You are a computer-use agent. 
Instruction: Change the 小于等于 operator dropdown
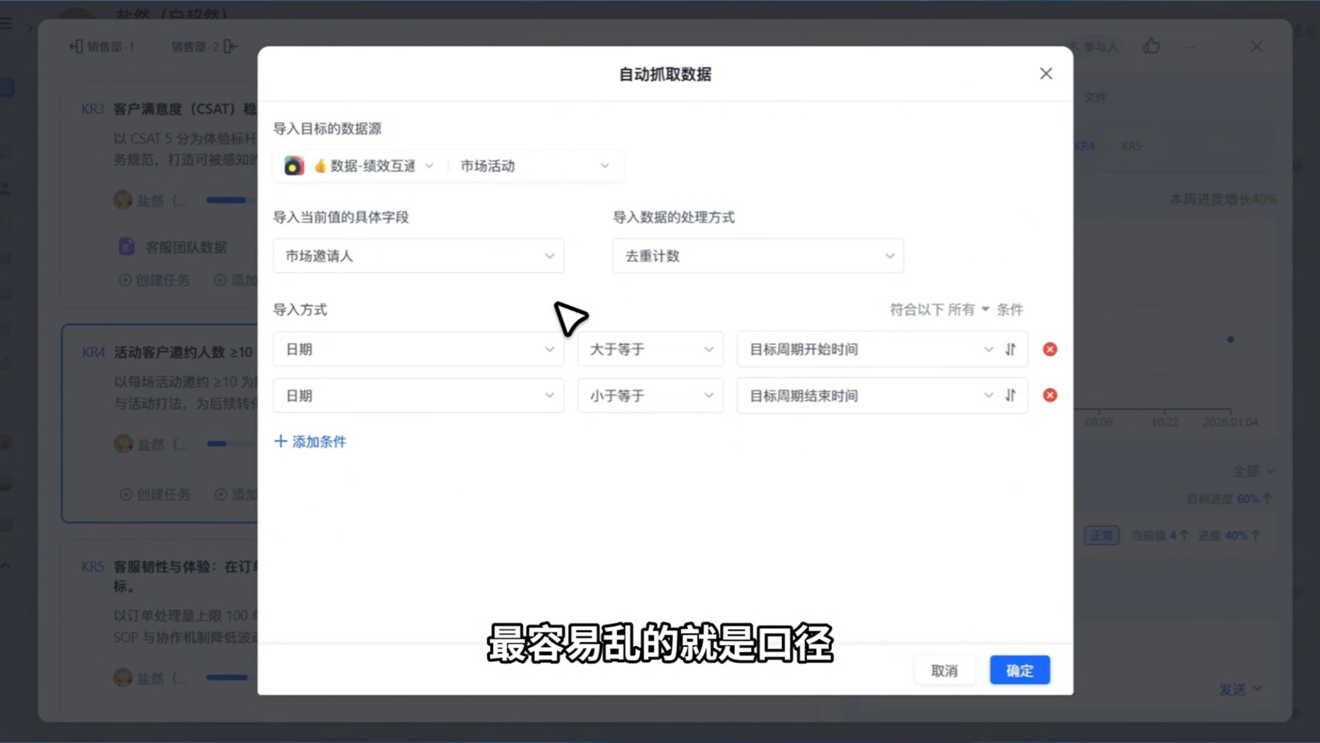pos(650,395)
